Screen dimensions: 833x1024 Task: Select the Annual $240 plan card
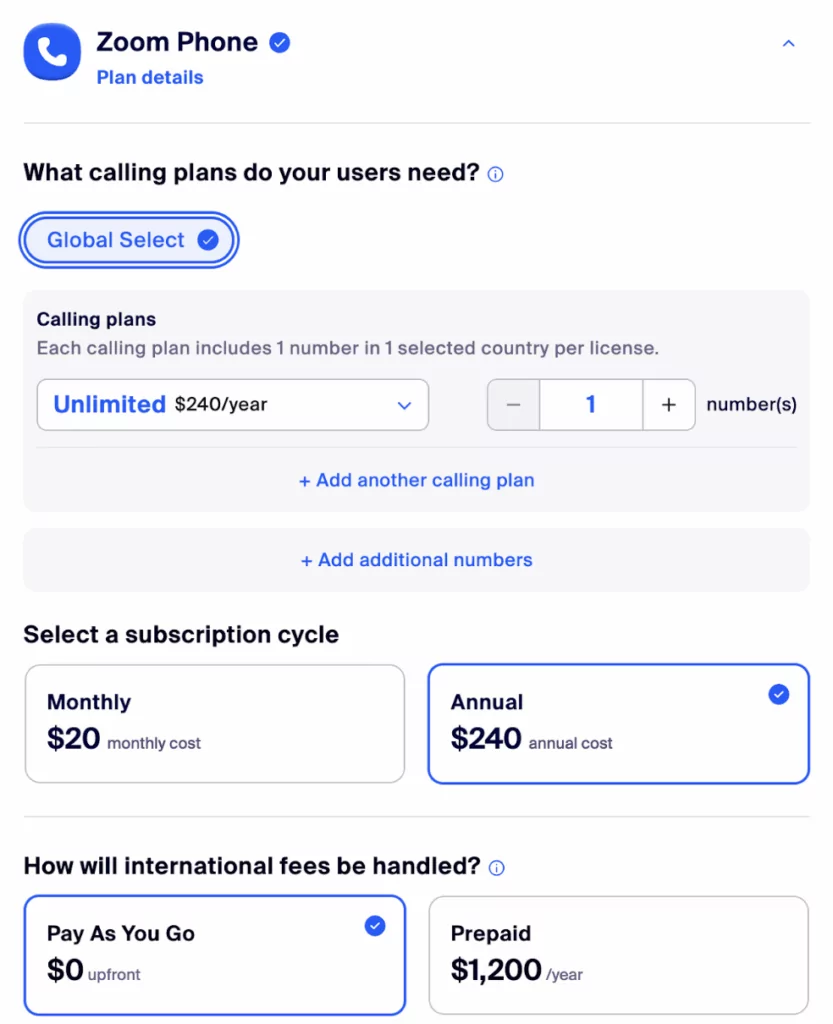coord(618,722)
